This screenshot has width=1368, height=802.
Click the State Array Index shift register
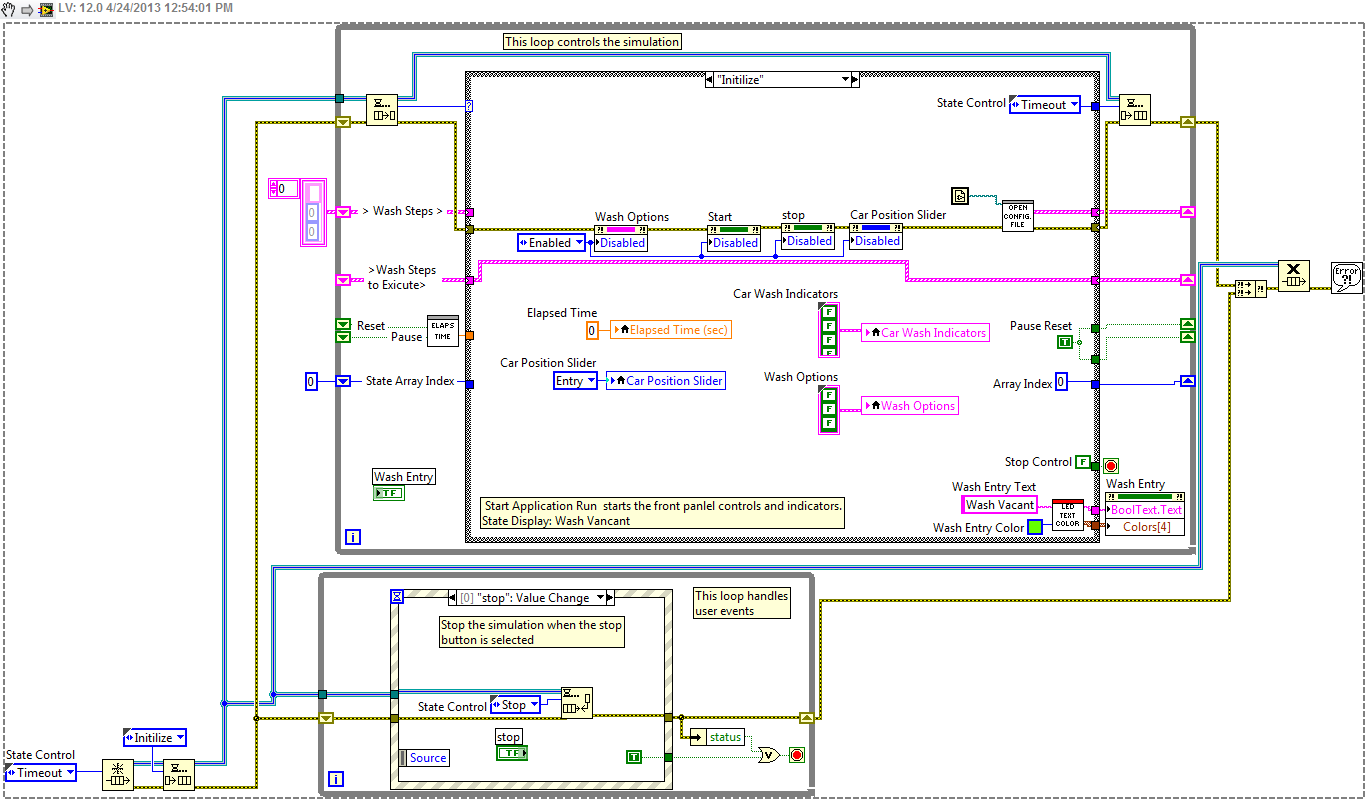[x=343, y=381]
